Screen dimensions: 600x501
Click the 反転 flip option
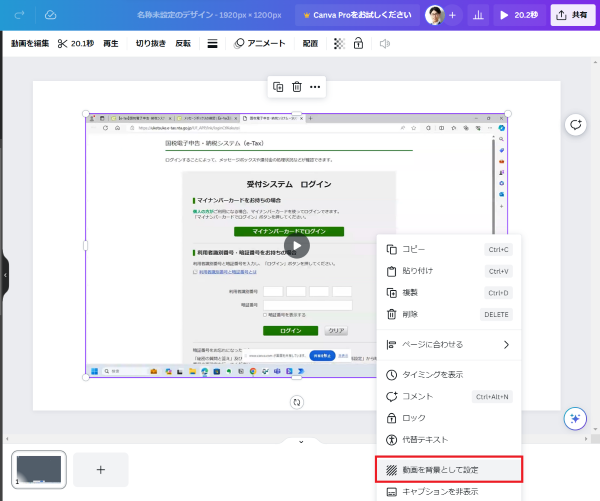tap(183, 44)
